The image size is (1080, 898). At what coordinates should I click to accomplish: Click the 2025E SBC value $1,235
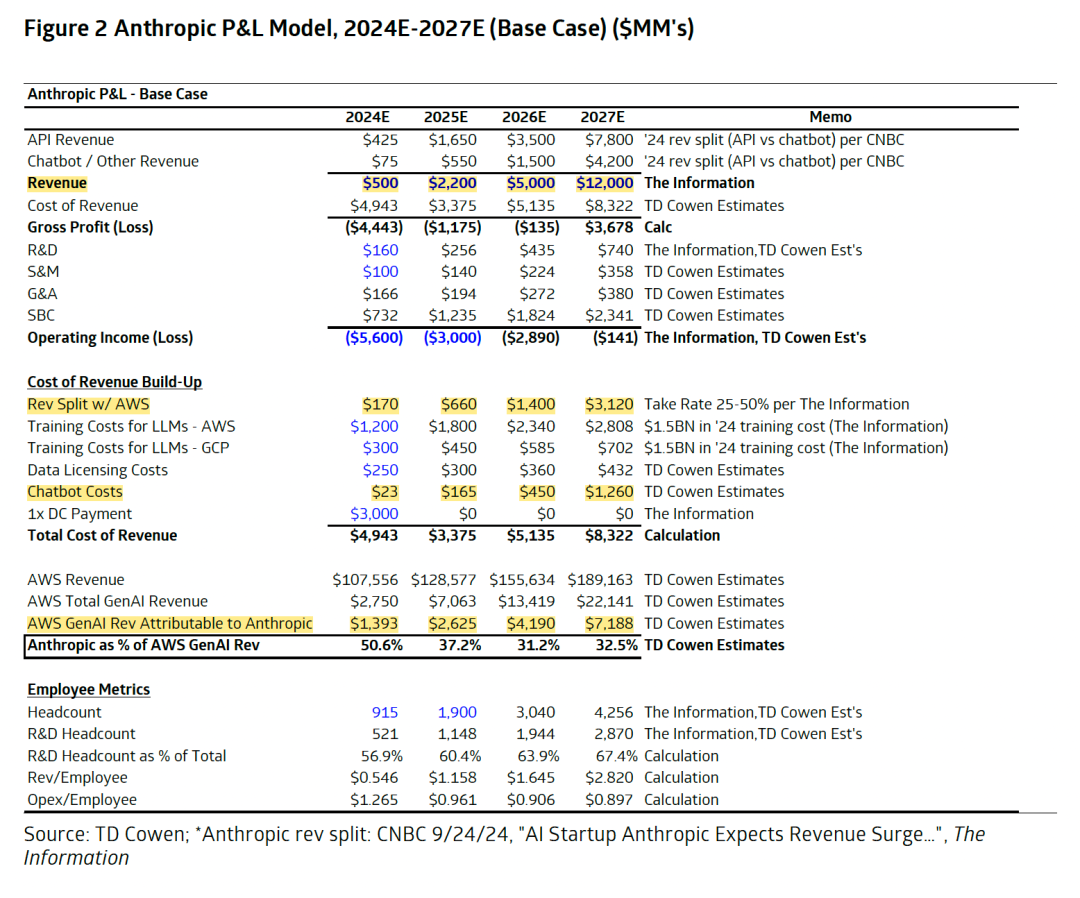[452, 315]
